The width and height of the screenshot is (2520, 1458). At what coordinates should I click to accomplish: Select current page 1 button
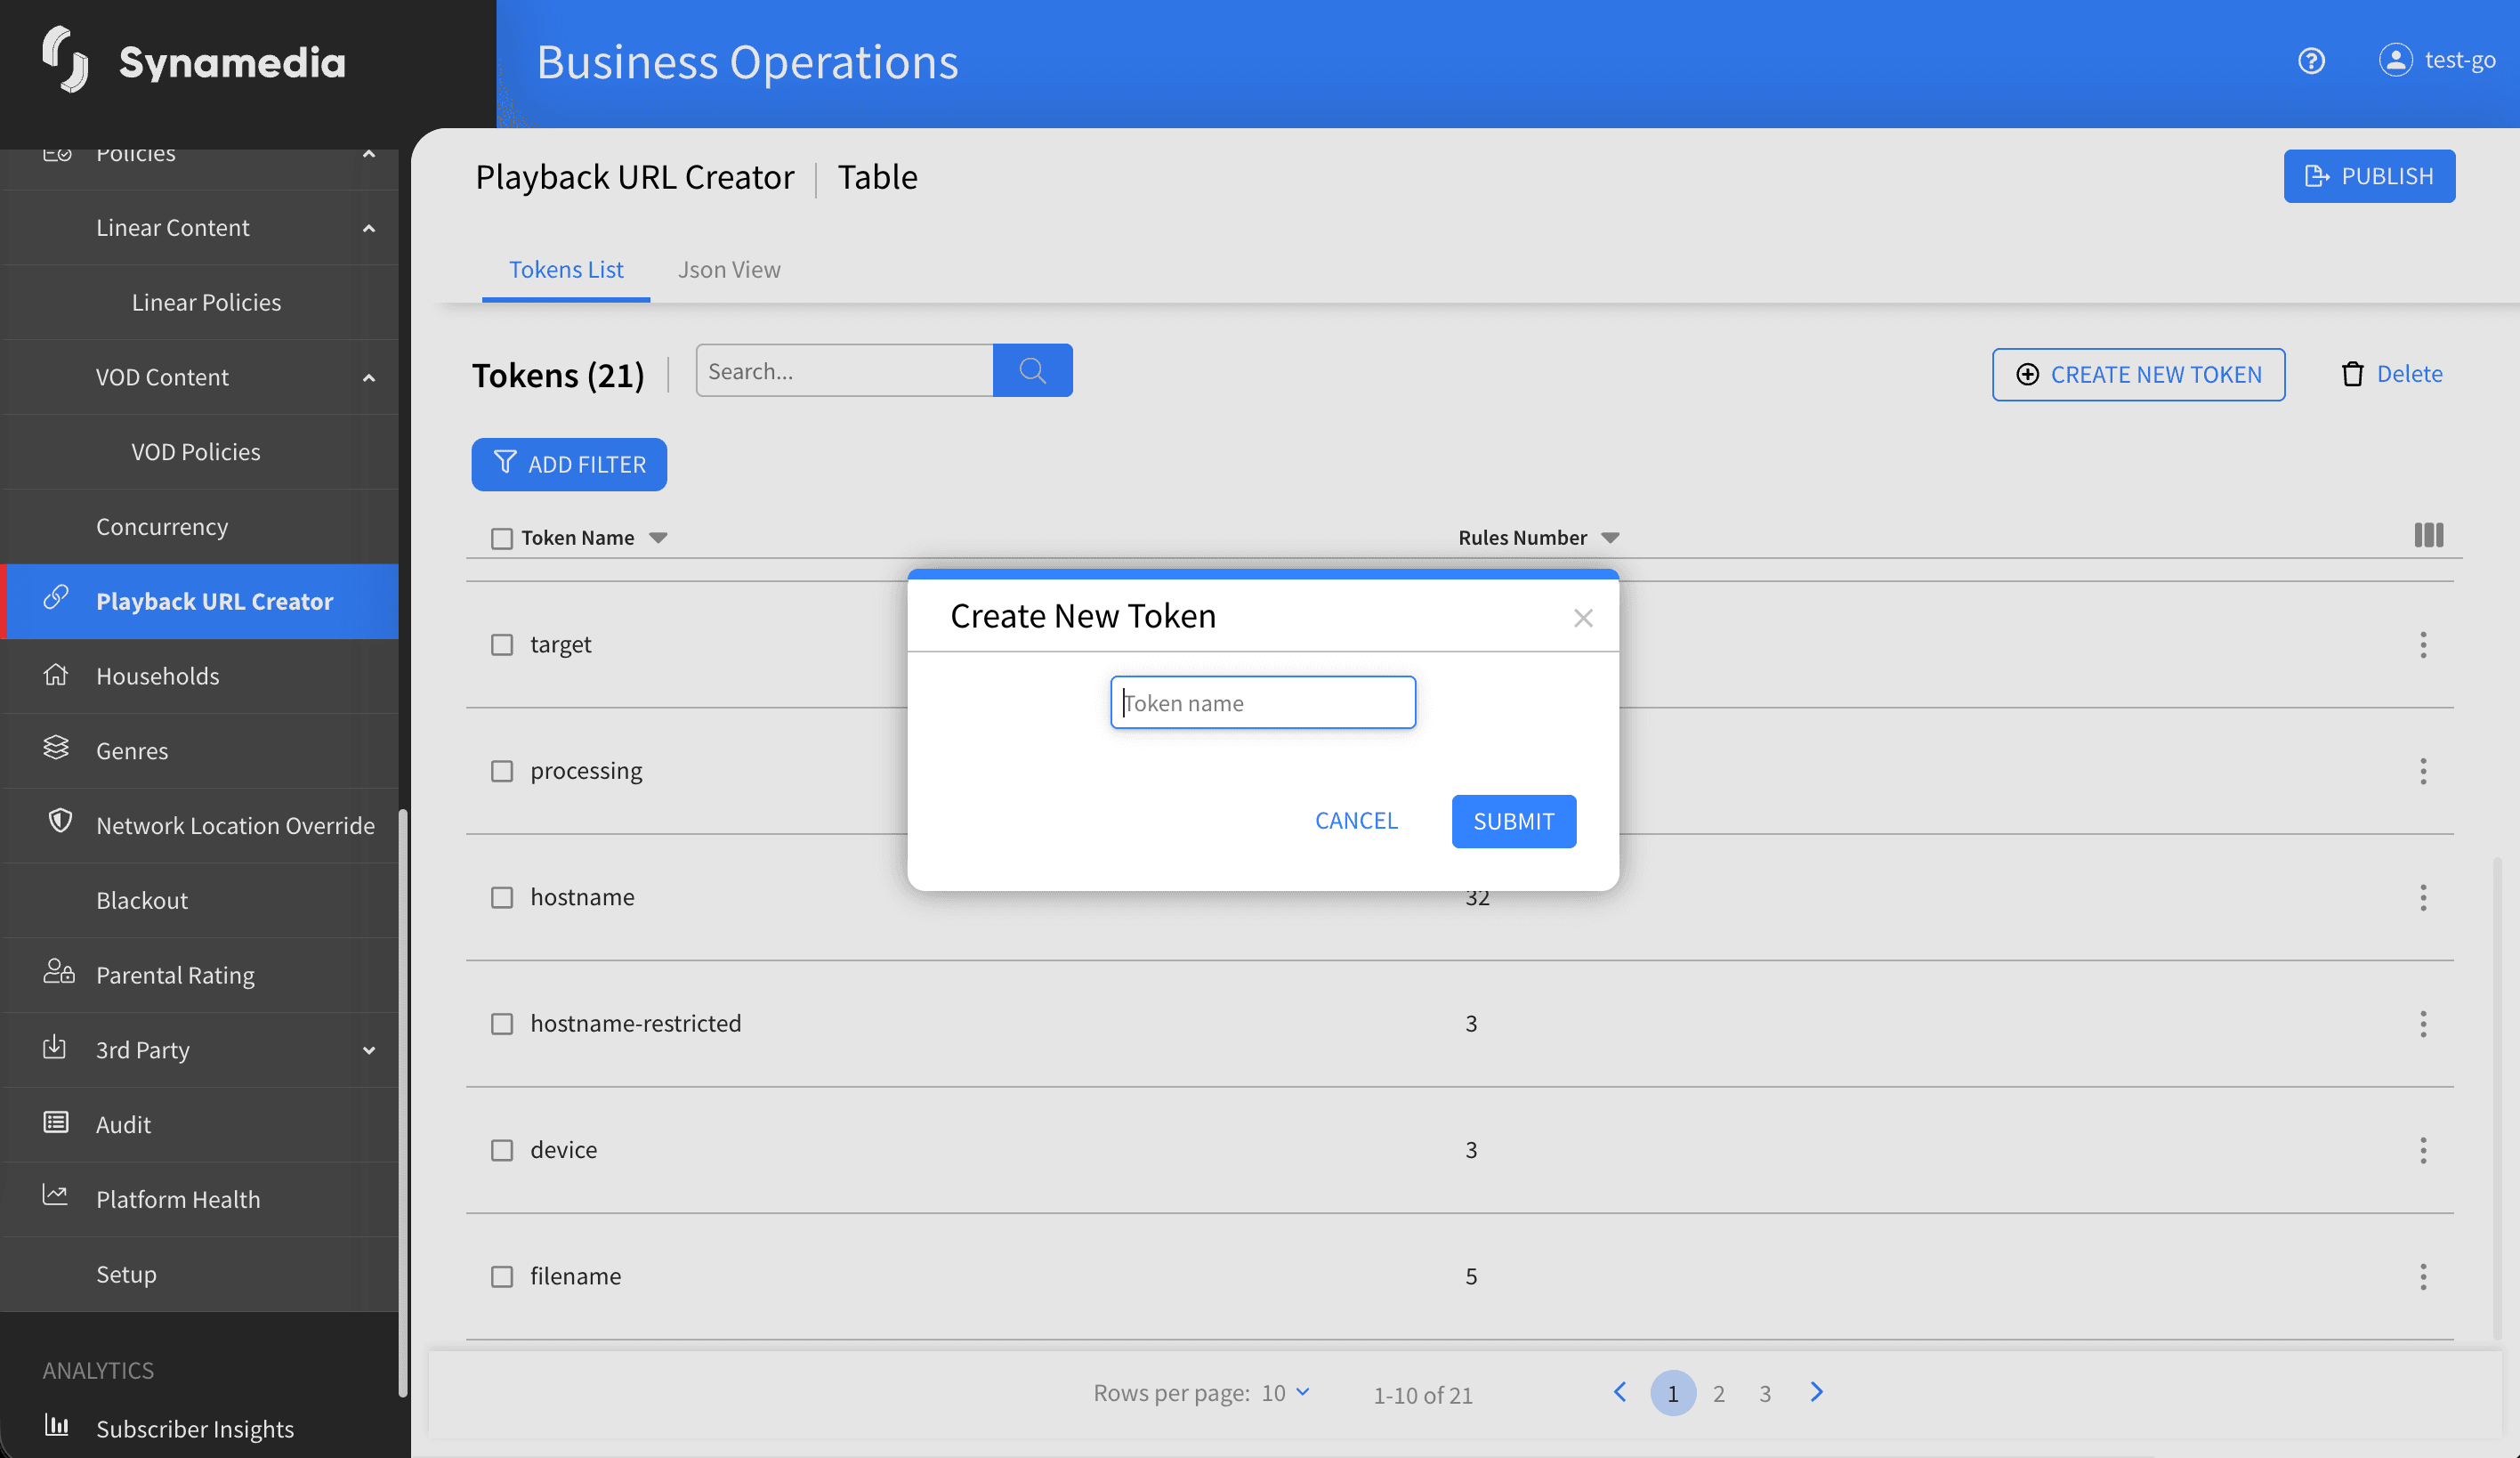coord(1672,1393)
